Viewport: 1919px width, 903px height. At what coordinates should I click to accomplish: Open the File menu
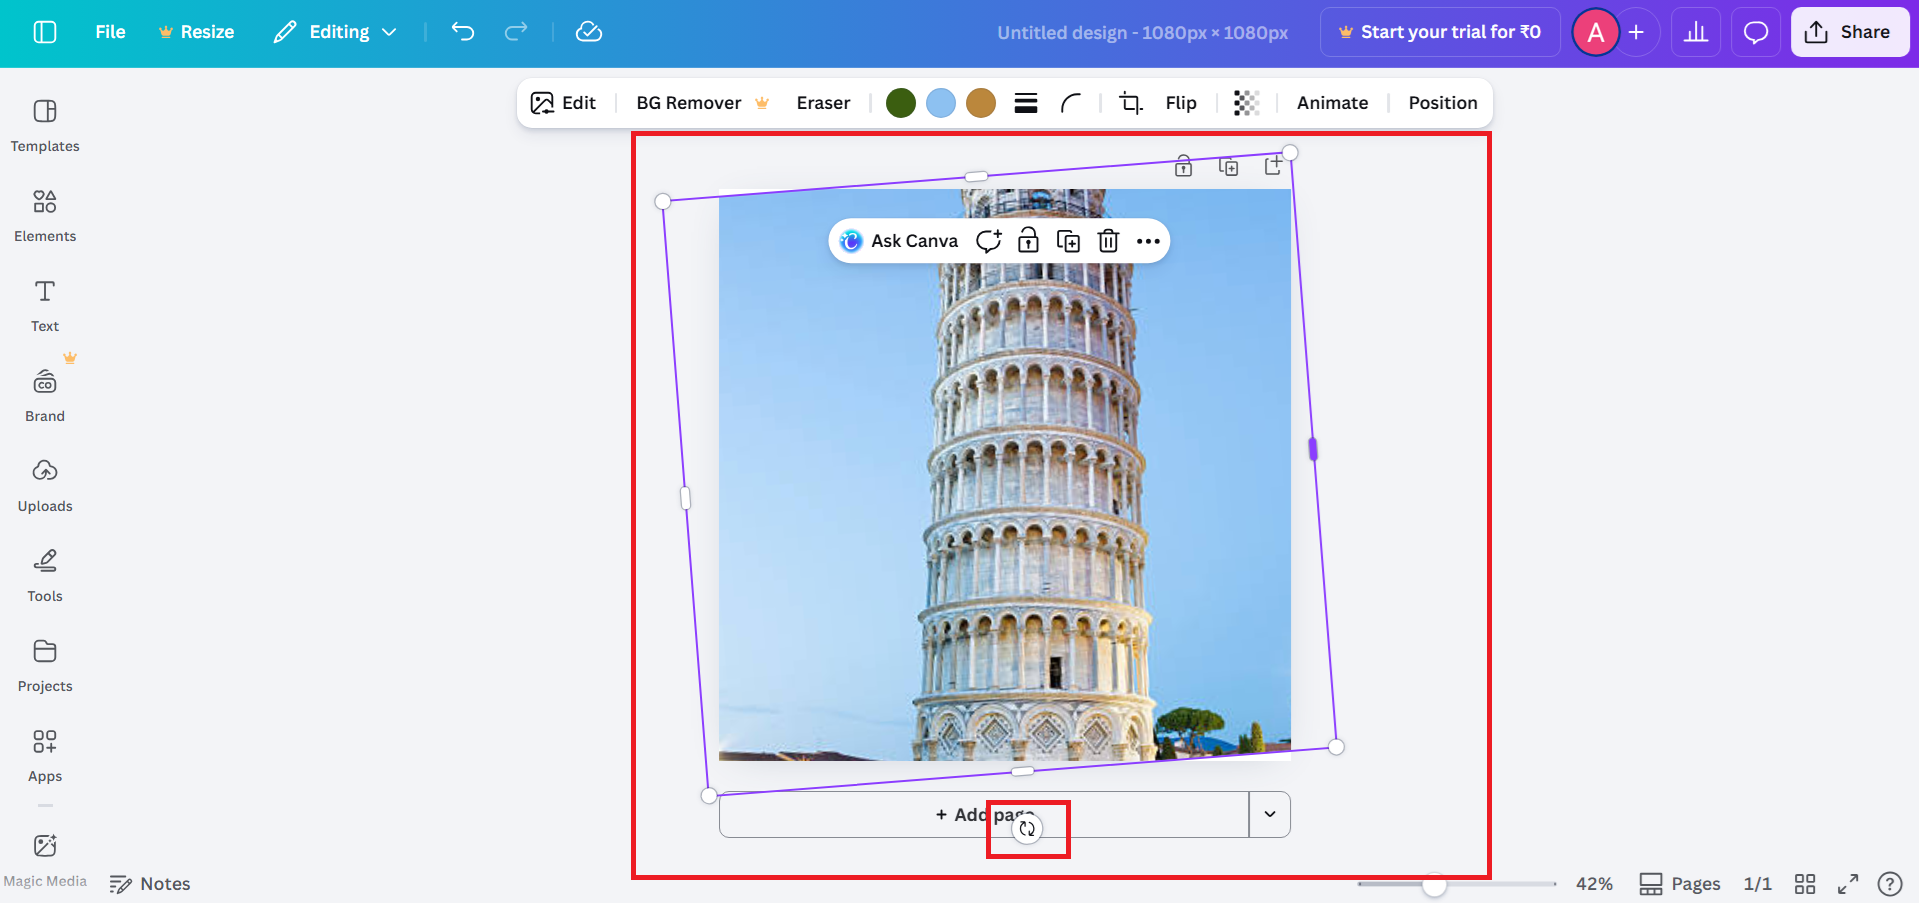pyautogui.click(x=109, y=31)
